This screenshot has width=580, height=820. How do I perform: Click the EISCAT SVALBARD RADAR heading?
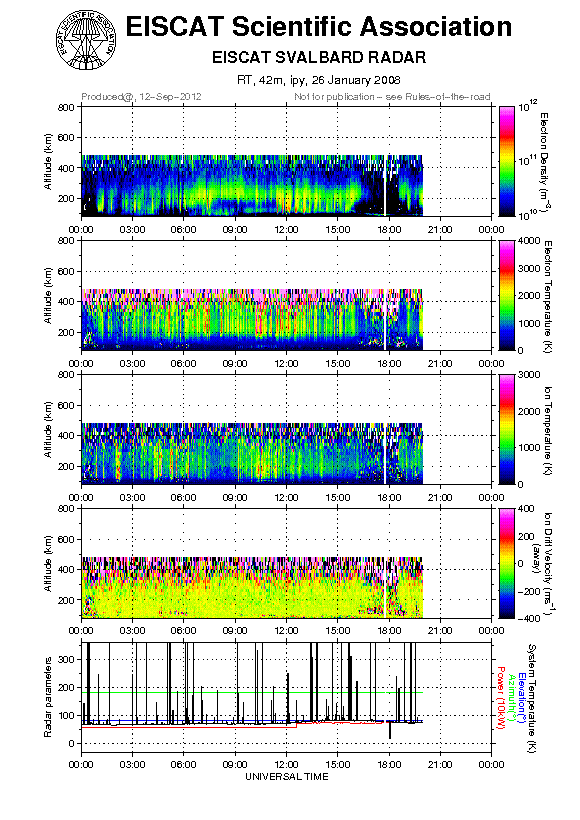[x=319, y=57]
